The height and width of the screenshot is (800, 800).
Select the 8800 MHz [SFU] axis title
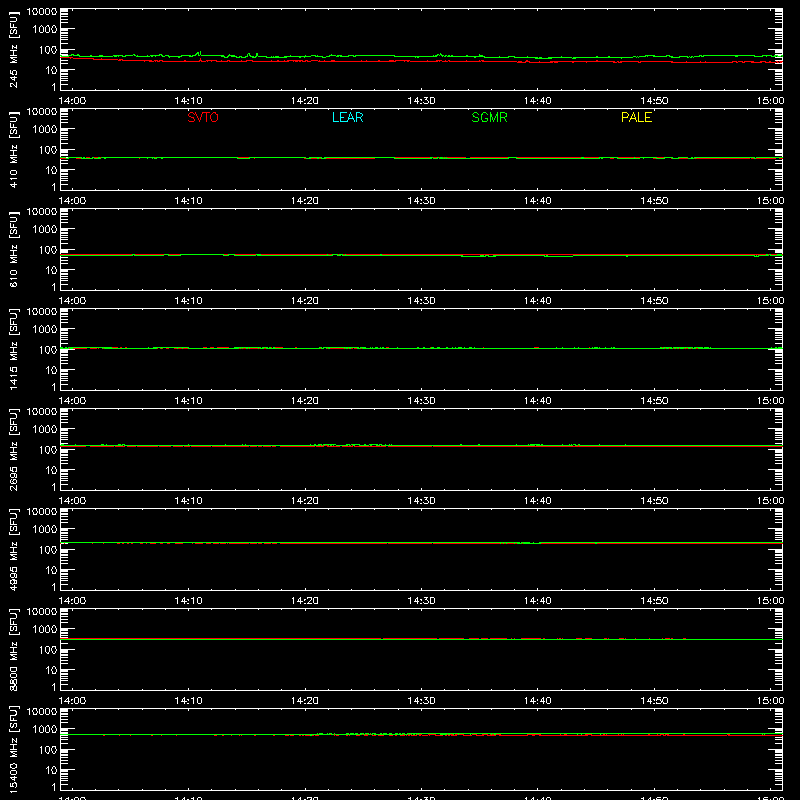tap(14, 649)
